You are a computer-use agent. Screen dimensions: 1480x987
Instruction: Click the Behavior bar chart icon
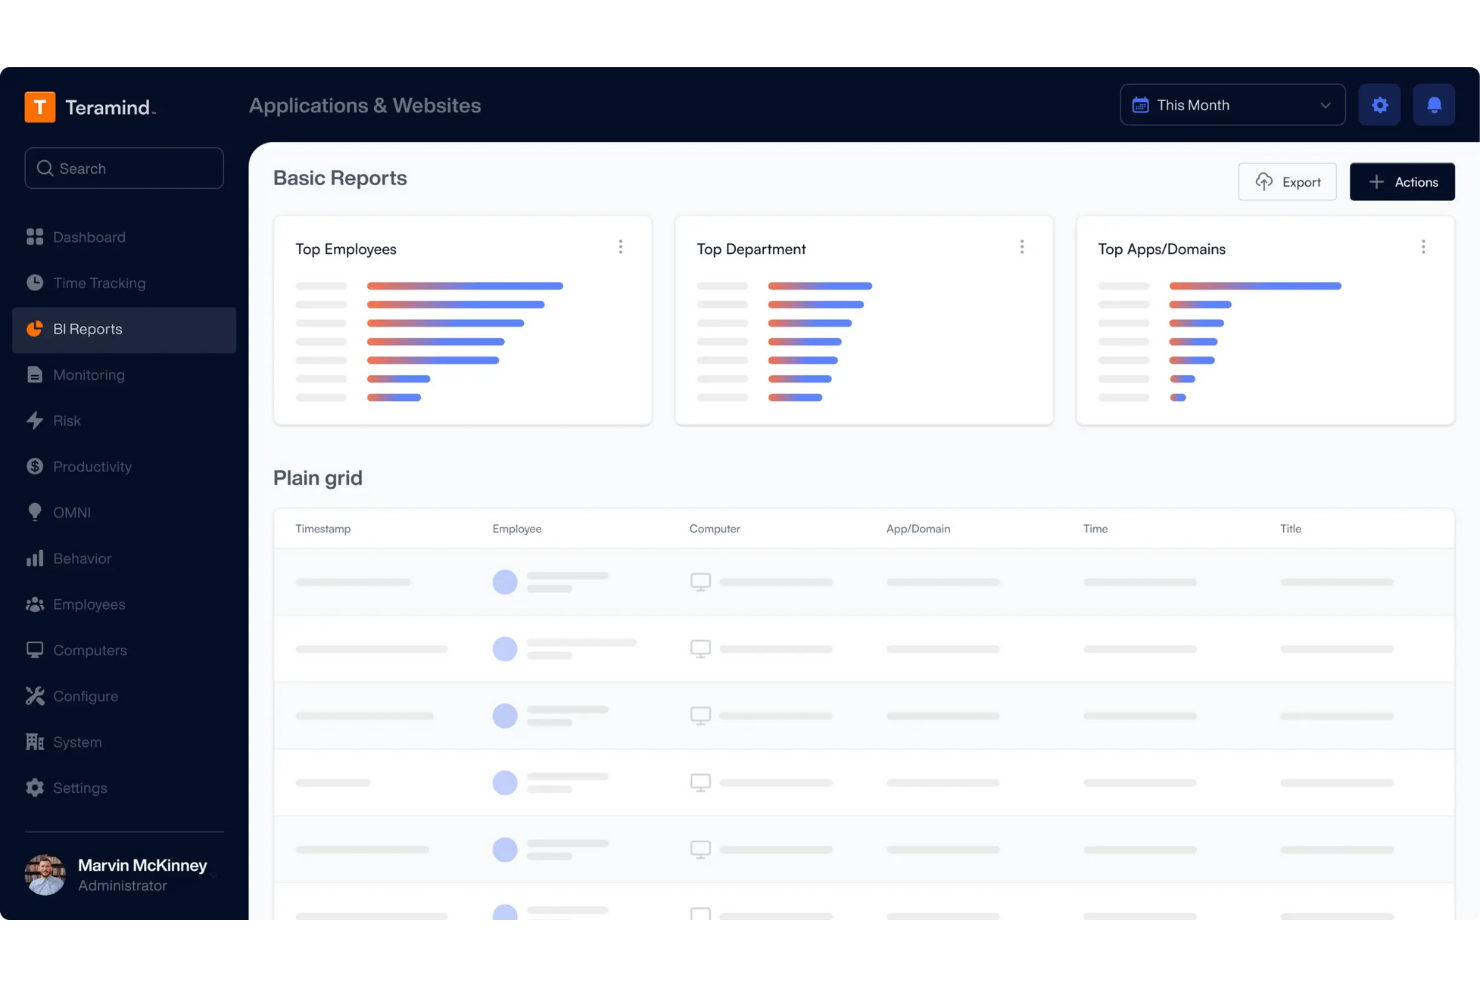coord(35,558)
